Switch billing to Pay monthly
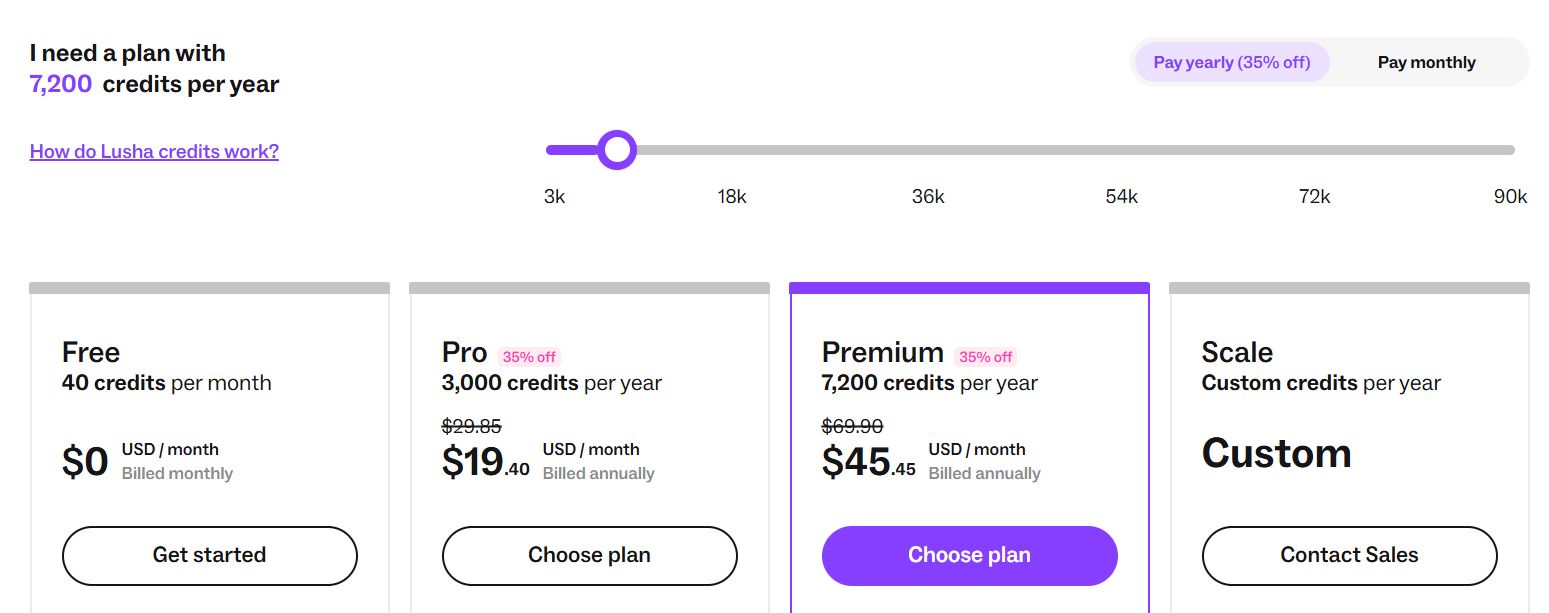Viewport: 1549px width, 613px height. [x=1426, y=62]
